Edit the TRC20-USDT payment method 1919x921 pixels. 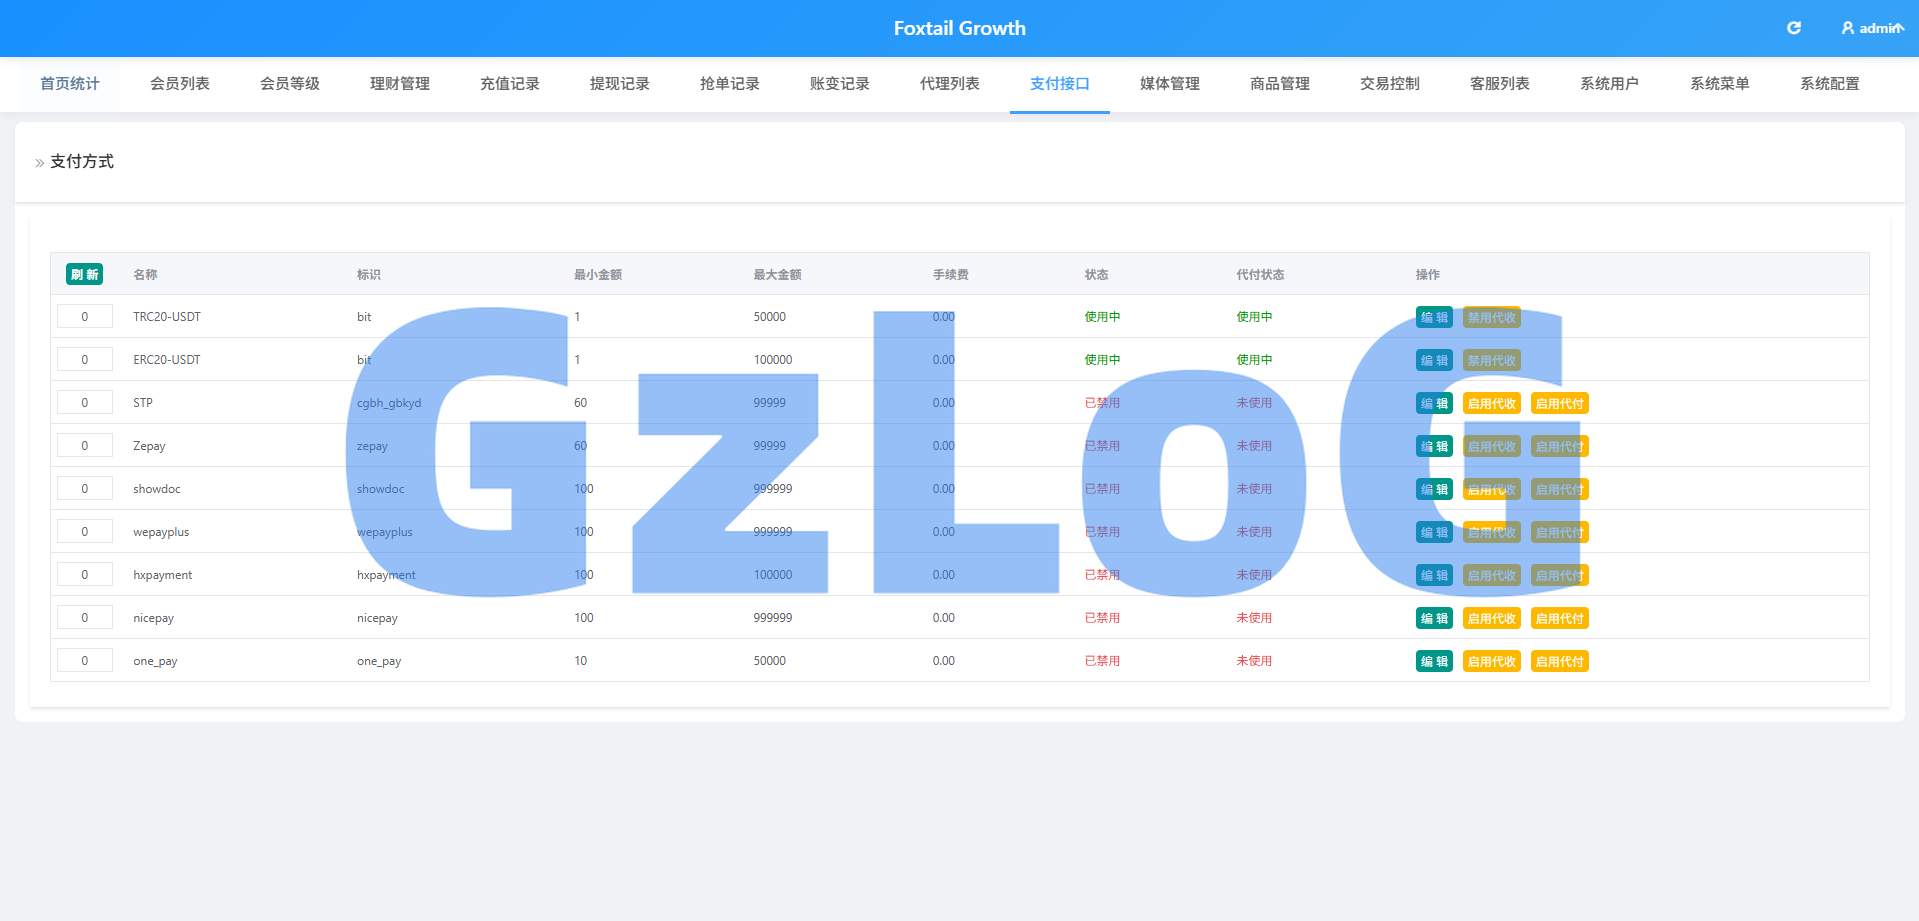[x=1434, y=317]
